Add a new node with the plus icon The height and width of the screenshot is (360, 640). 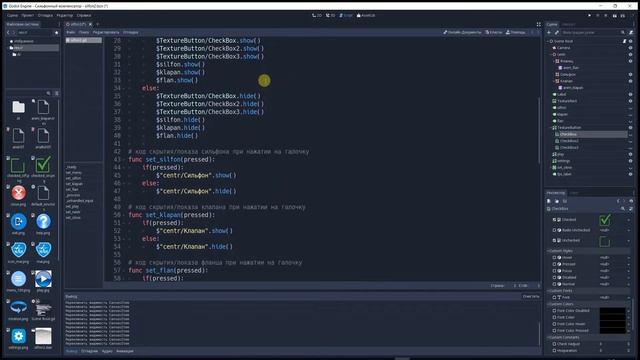click(549, 32)
